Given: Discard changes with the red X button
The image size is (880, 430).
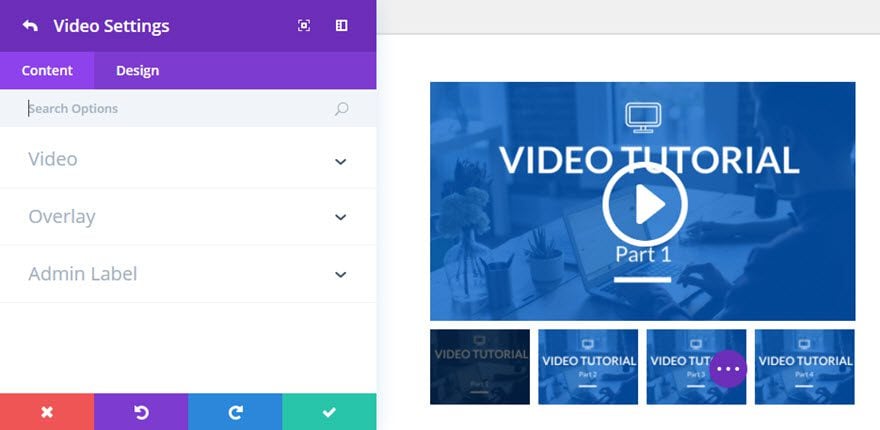Looking at the screenshot, I should (x=47, y=412).
